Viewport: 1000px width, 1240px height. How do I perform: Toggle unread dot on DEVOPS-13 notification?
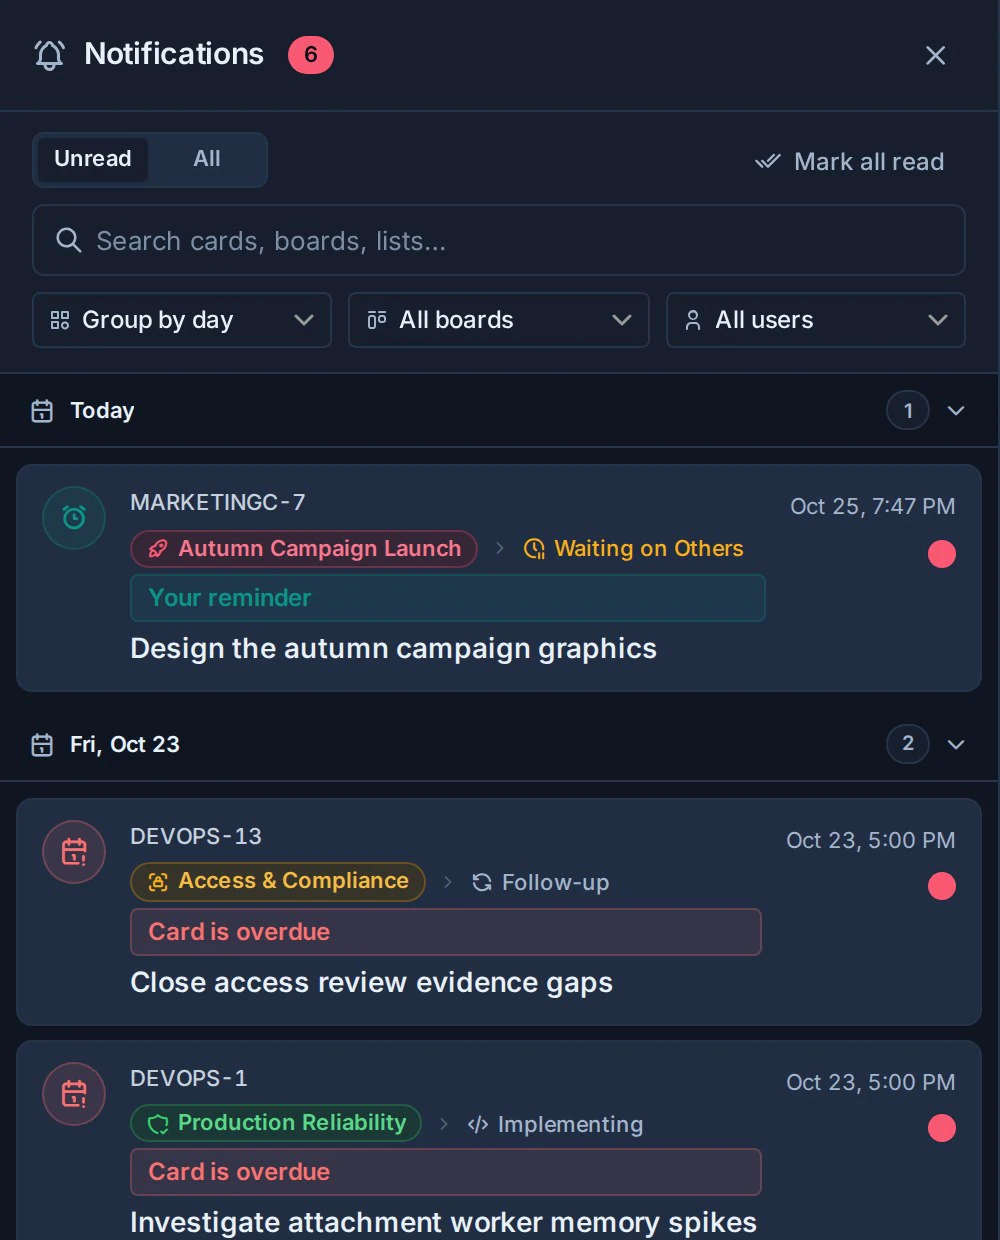[x=942, y=886]
